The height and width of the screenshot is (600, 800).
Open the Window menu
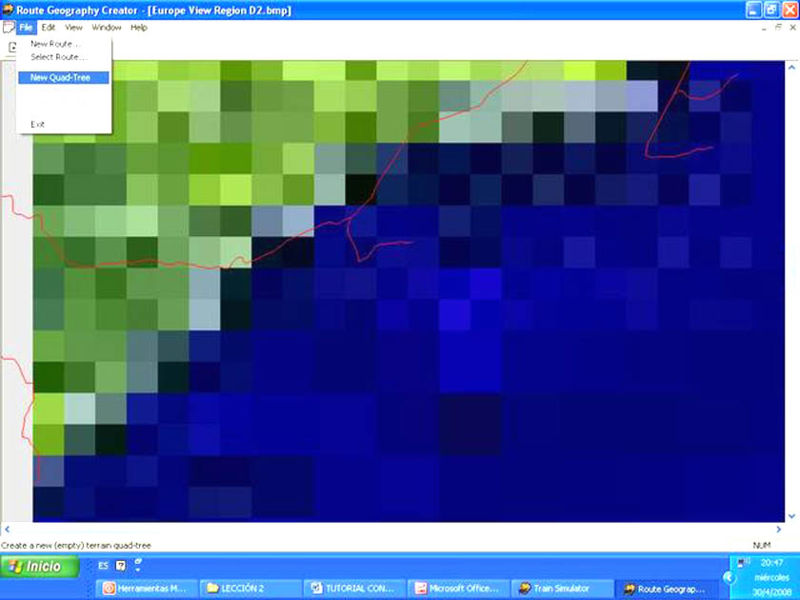(x=106, y=27)
